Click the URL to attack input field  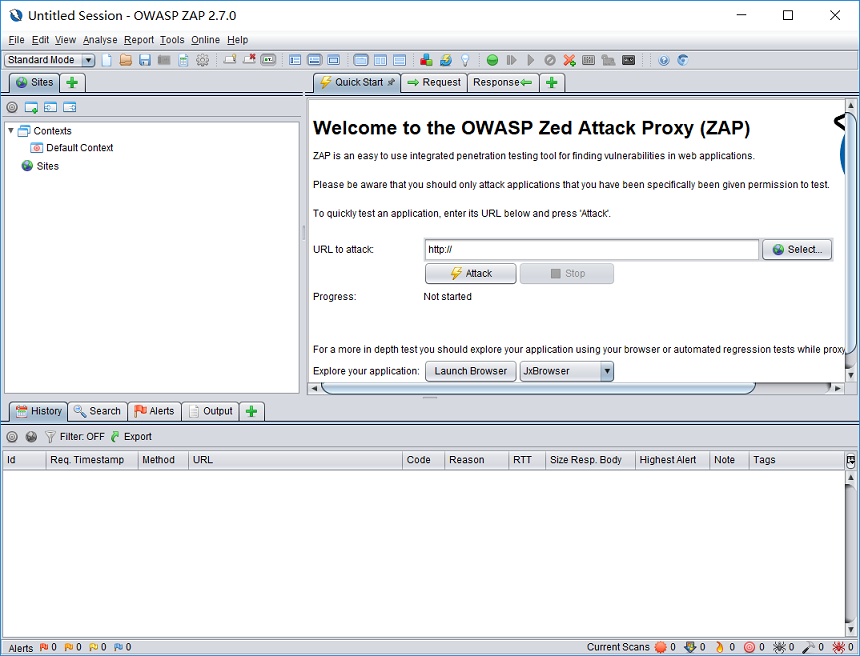click(591, 250)
